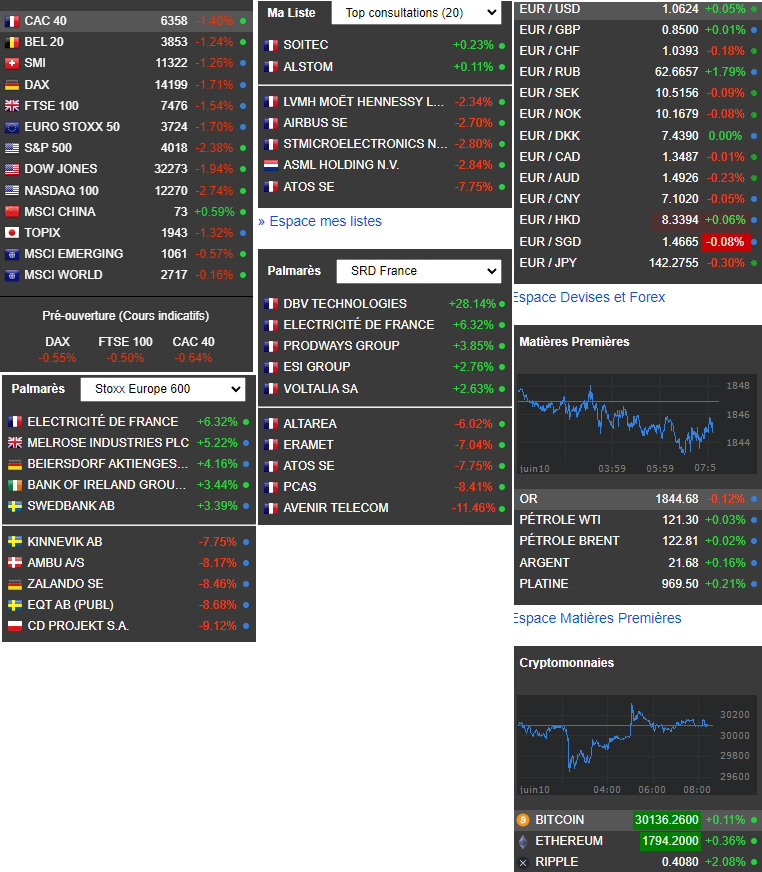Click the PLATINE commodity row
Viewport: 762px width, 872px height.
click(638, 584)
